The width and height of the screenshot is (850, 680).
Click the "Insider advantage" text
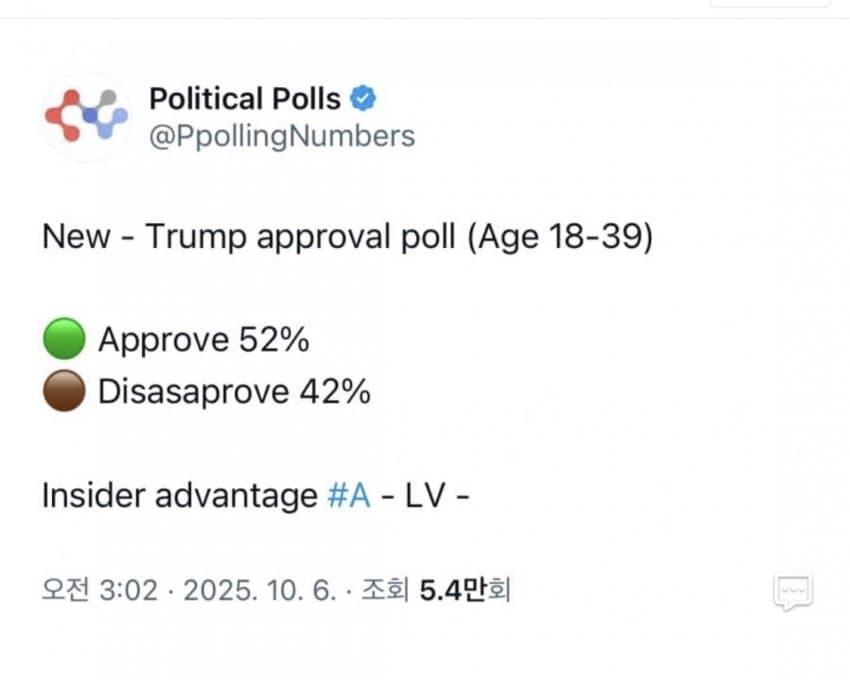pyautogui.click(x=179, y=495)
